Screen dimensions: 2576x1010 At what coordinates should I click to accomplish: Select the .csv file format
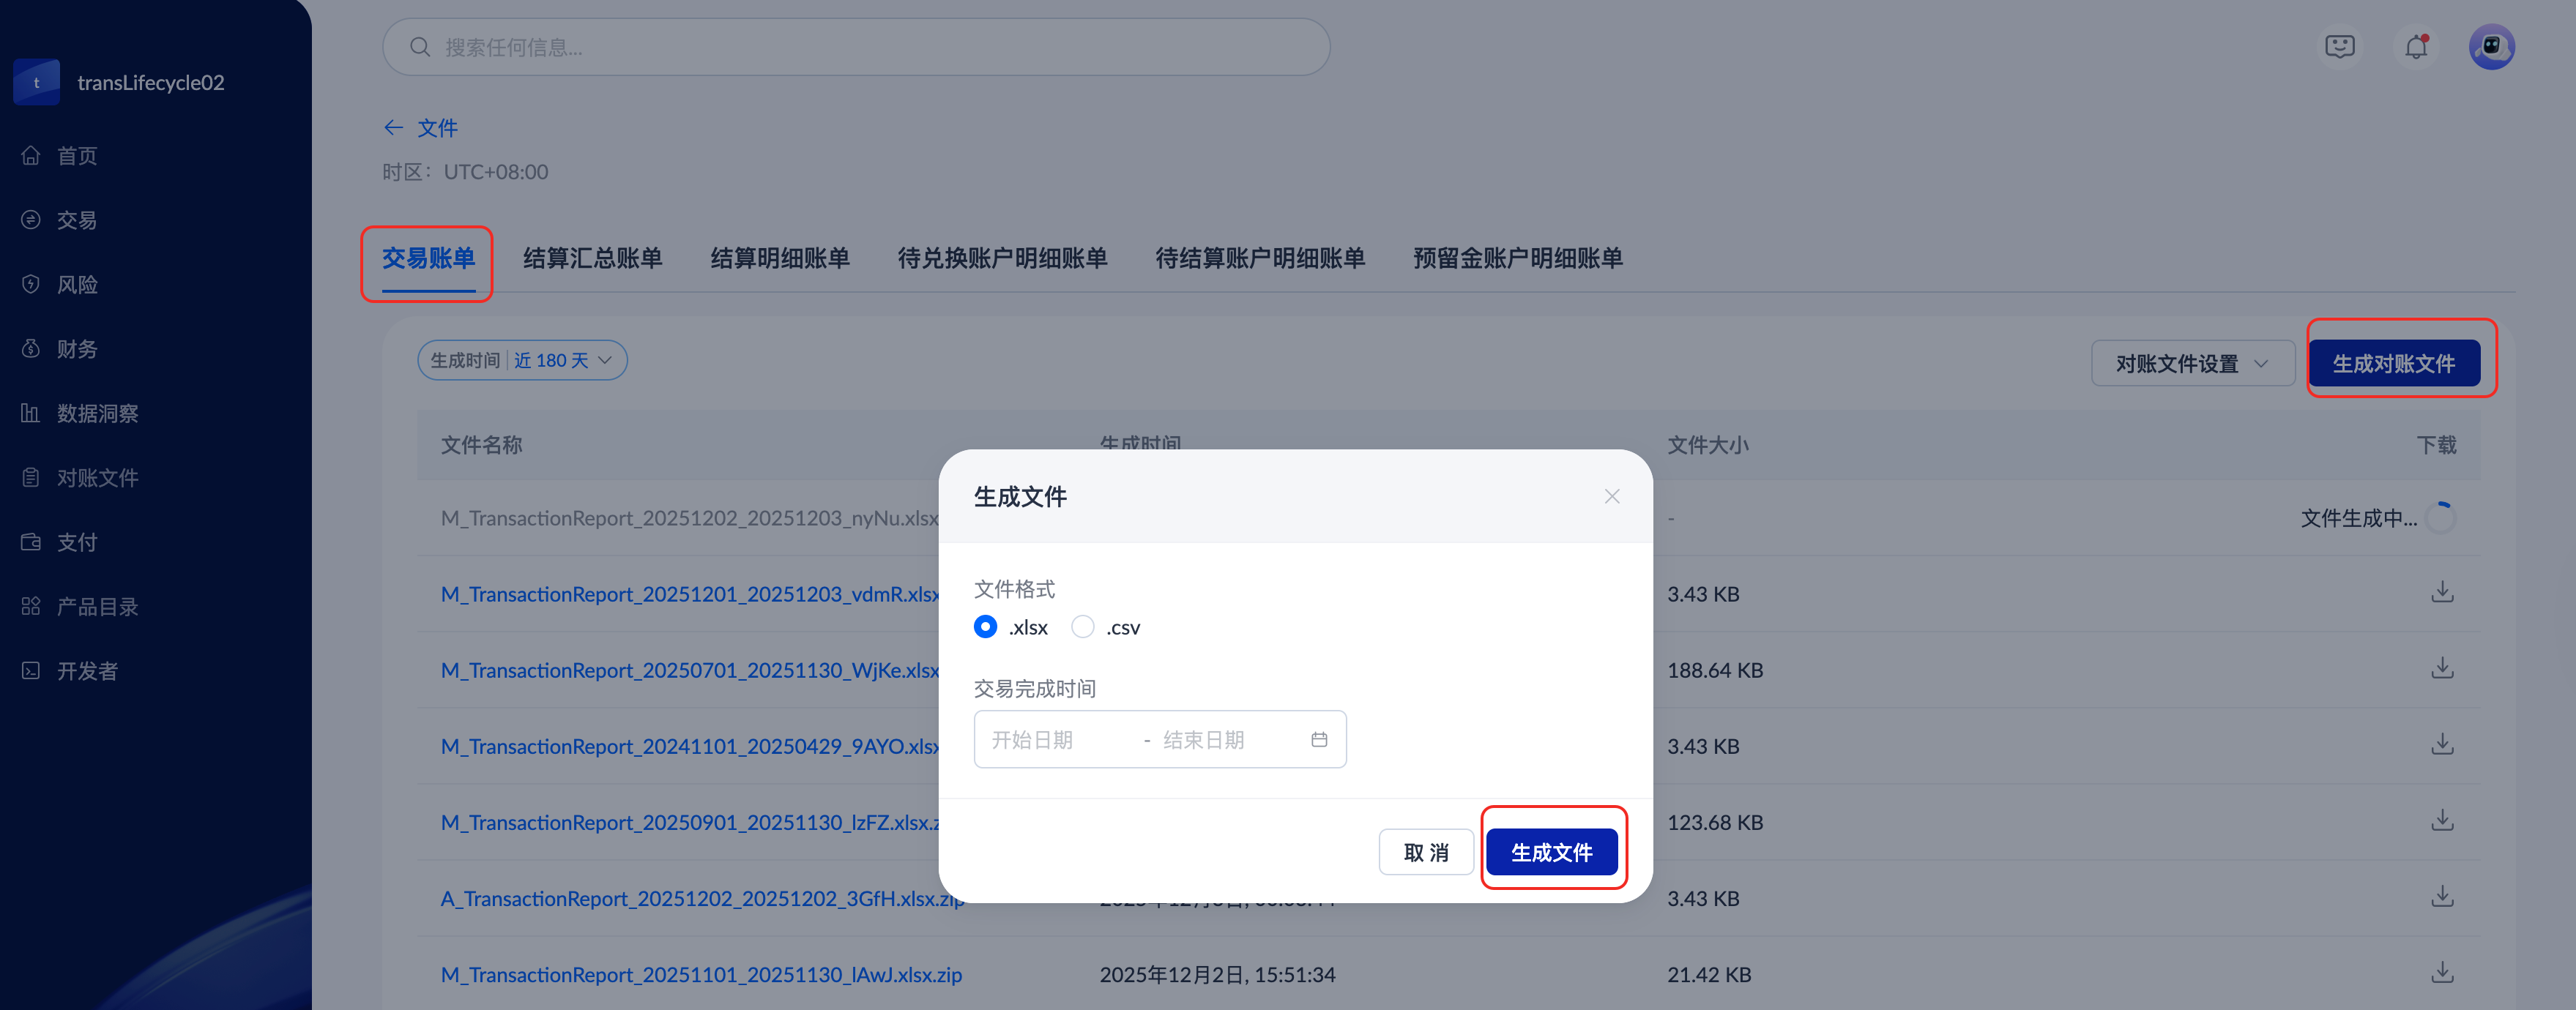point(1082,627)
